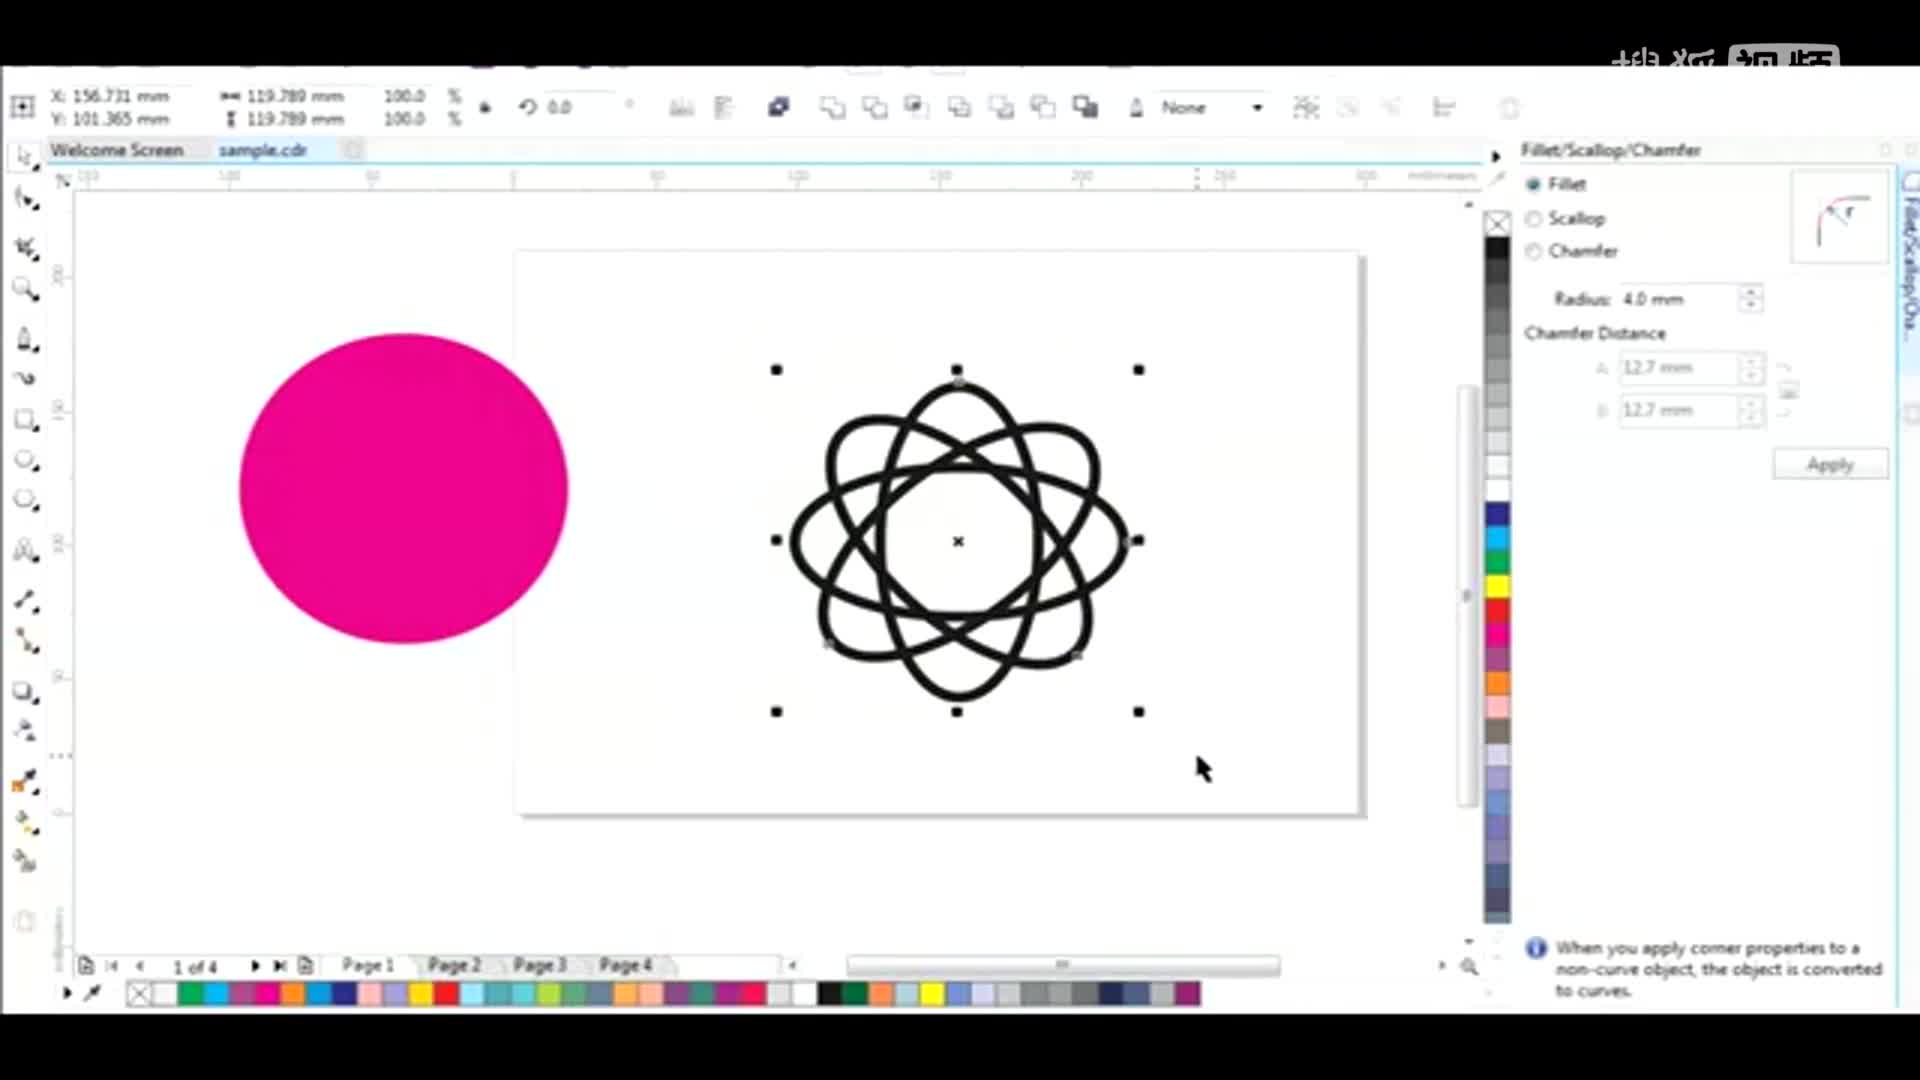Expand the docker panel flyout arrow
The width and height of the screenshot is (1920, 1080).
1496,156
